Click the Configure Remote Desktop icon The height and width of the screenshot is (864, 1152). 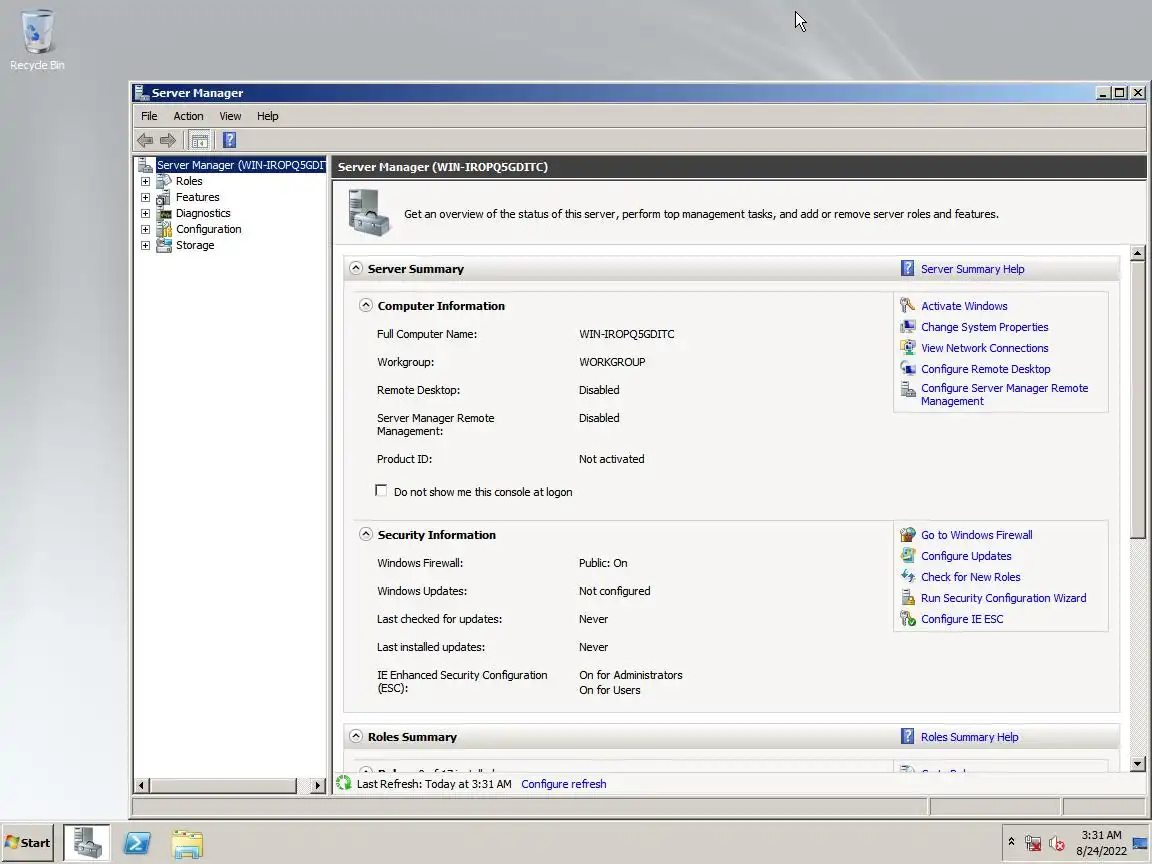[908, 369]
